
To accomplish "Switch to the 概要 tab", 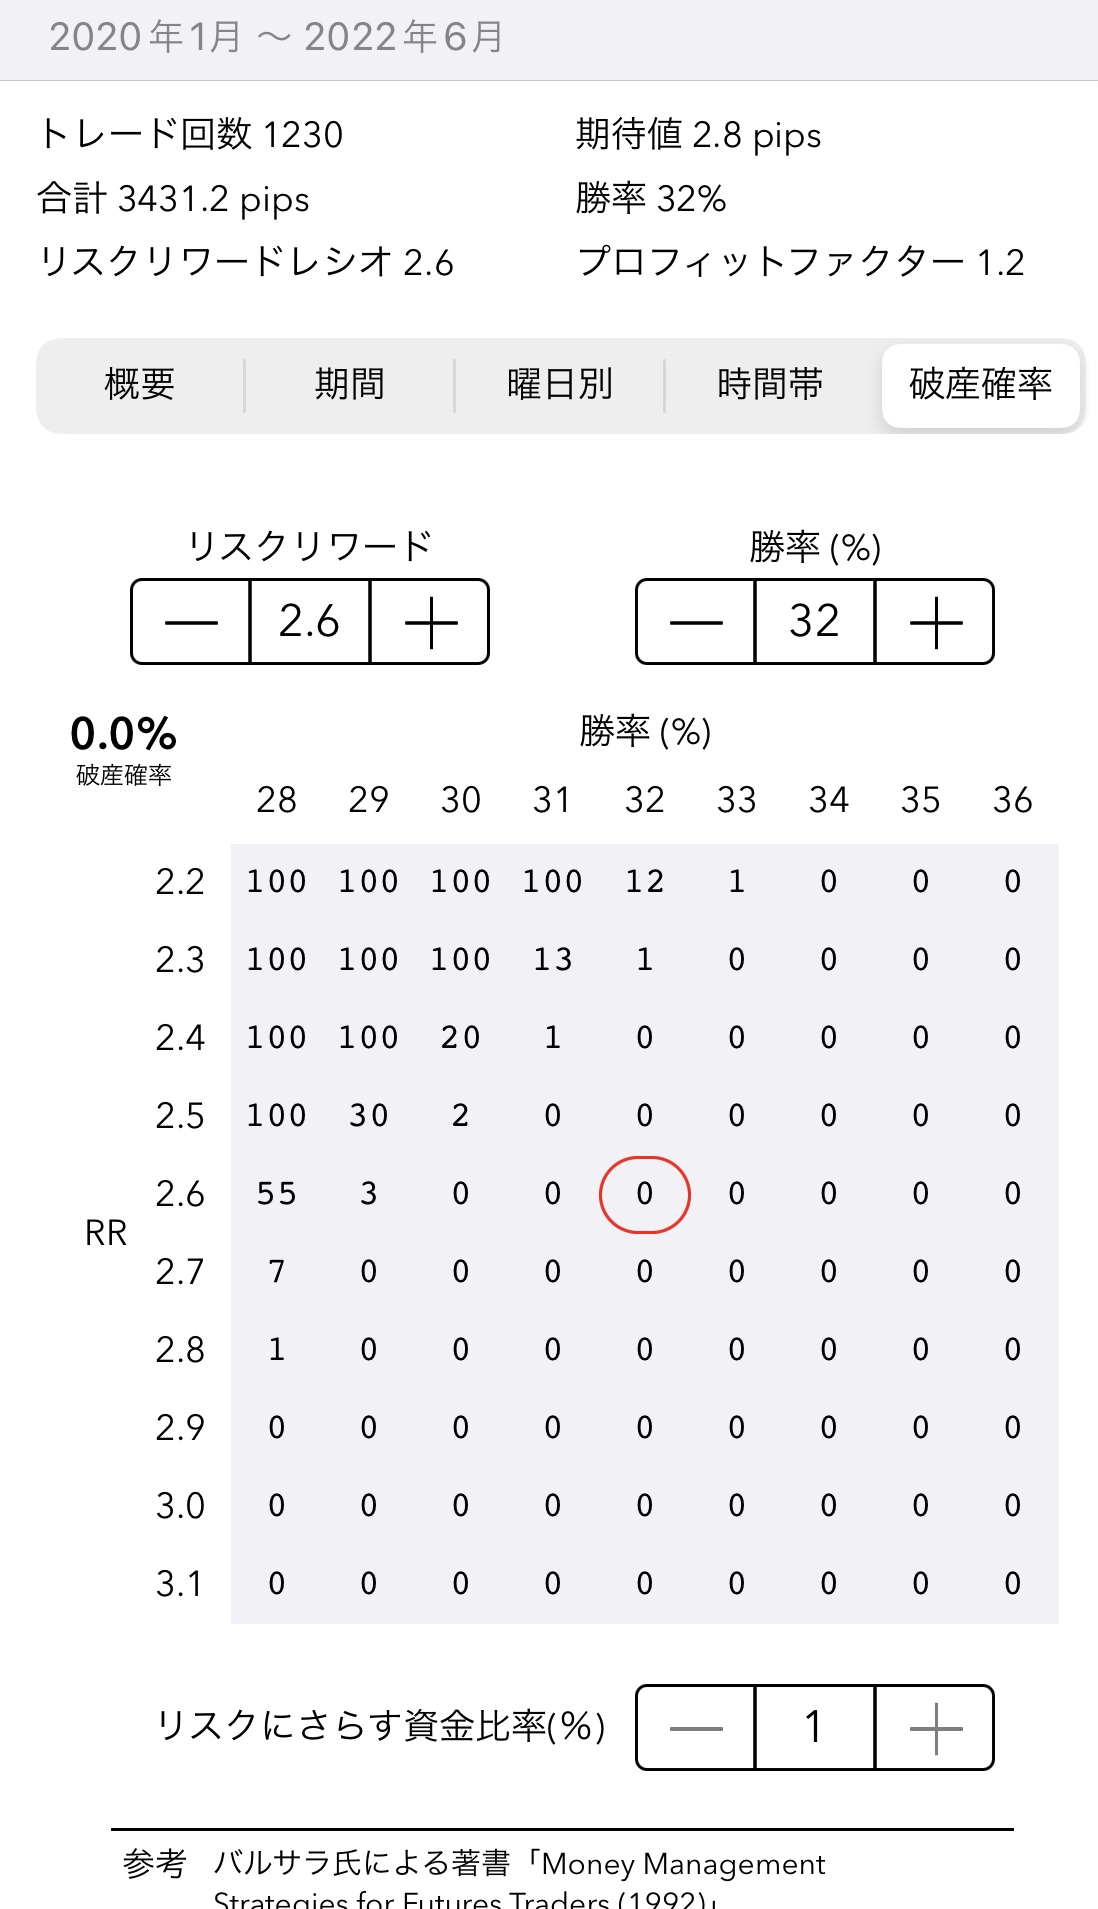I will click(x=140, y=385).
